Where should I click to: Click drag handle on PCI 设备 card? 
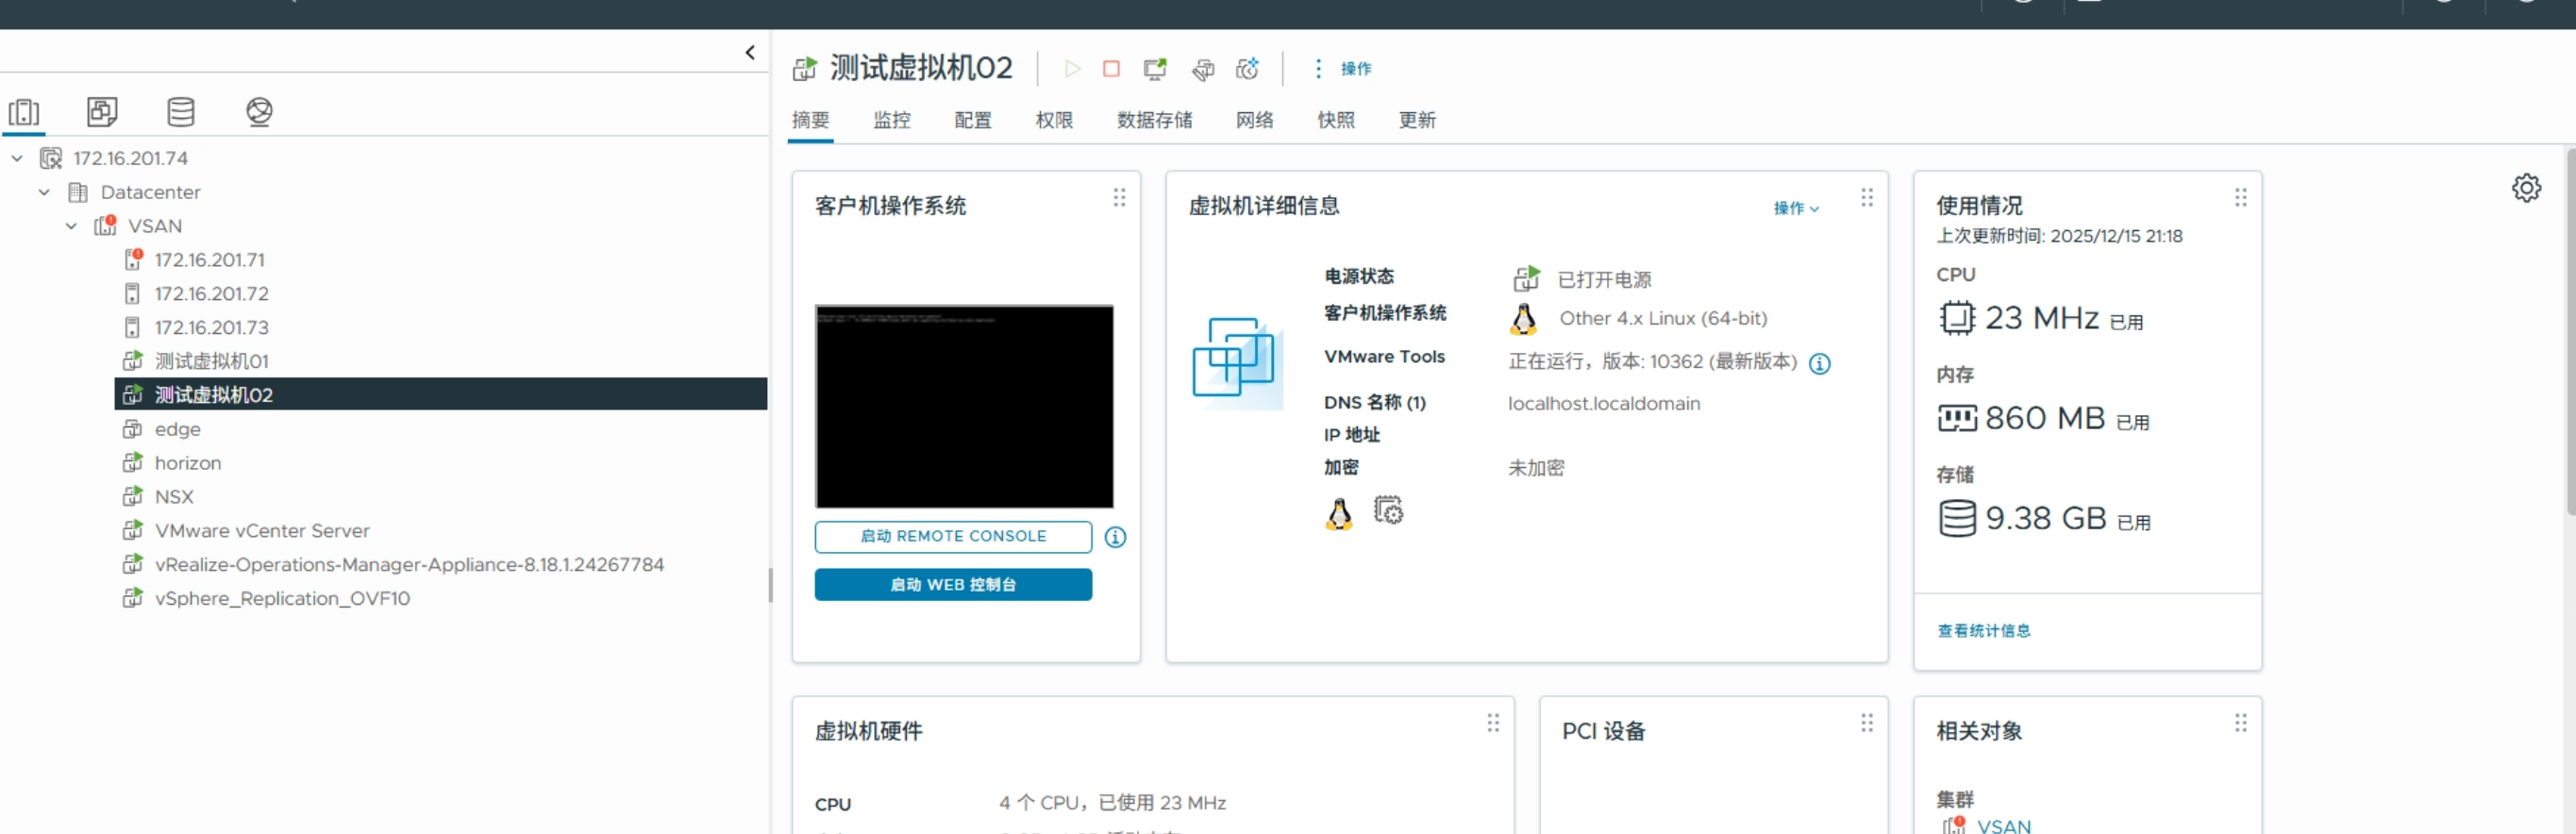click(1866, 723)
